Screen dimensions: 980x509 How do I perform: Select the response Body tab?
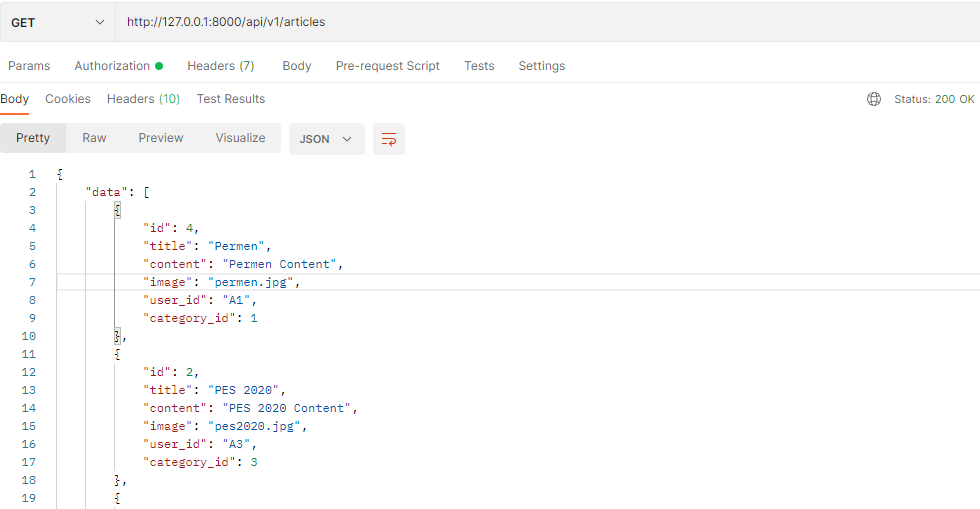click(x=14, y=99)
